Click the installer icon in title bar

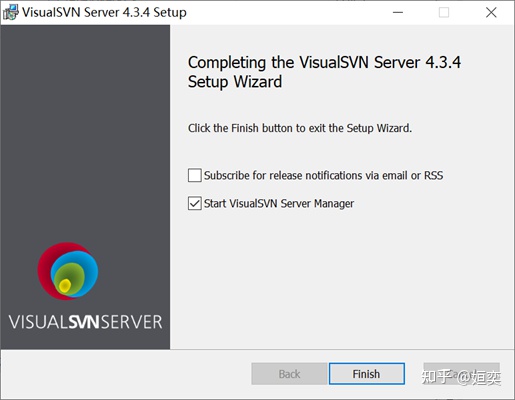tap(10, 12)
